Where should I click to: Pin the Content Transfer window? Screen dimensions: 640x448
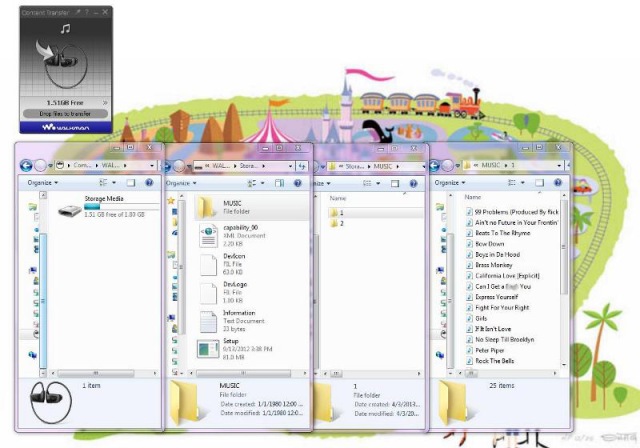pyautogui.click(x=78, y=12)
